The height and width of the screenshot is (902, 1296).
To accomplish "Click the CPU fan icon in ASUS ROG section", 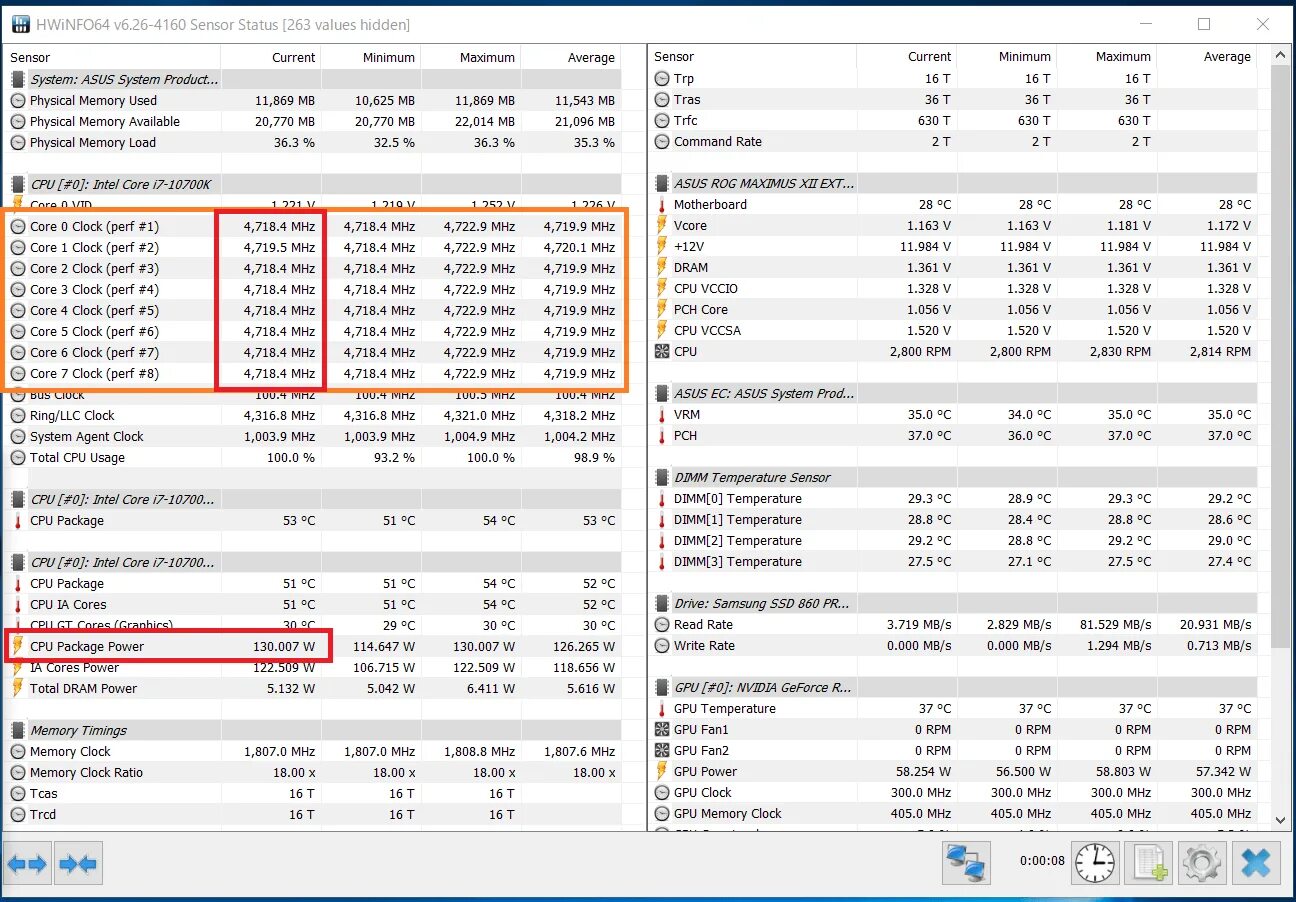I will click(x=662, y=352).
